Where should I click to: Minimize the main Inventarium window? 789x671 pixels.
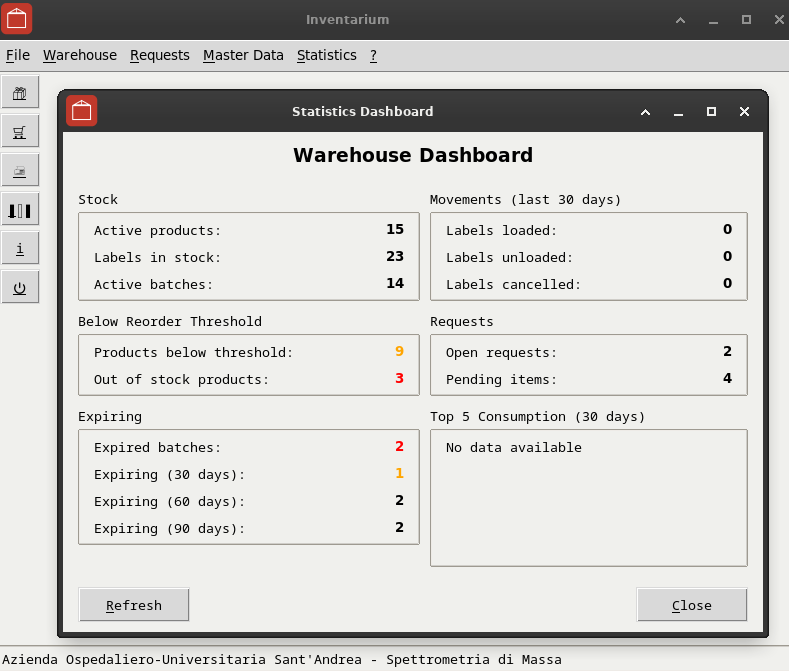pos(713,20)
